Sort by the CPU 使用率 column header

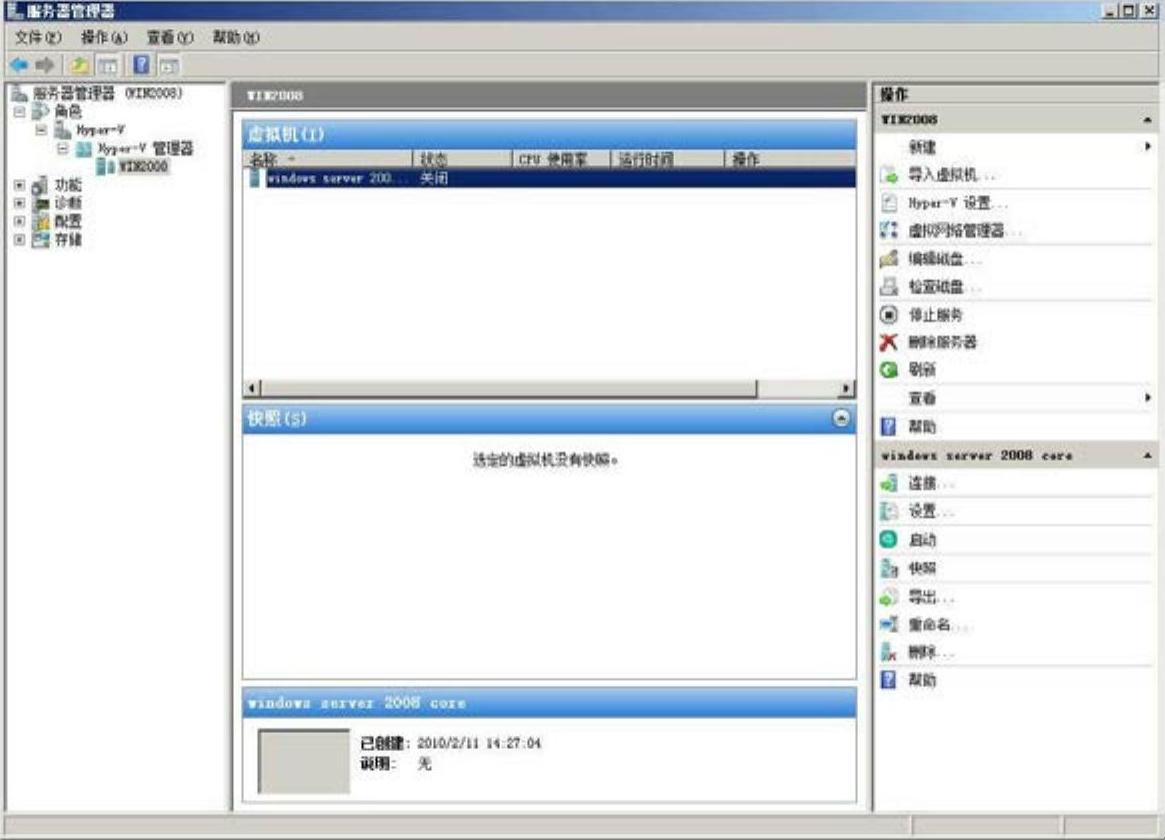[561, 159]
